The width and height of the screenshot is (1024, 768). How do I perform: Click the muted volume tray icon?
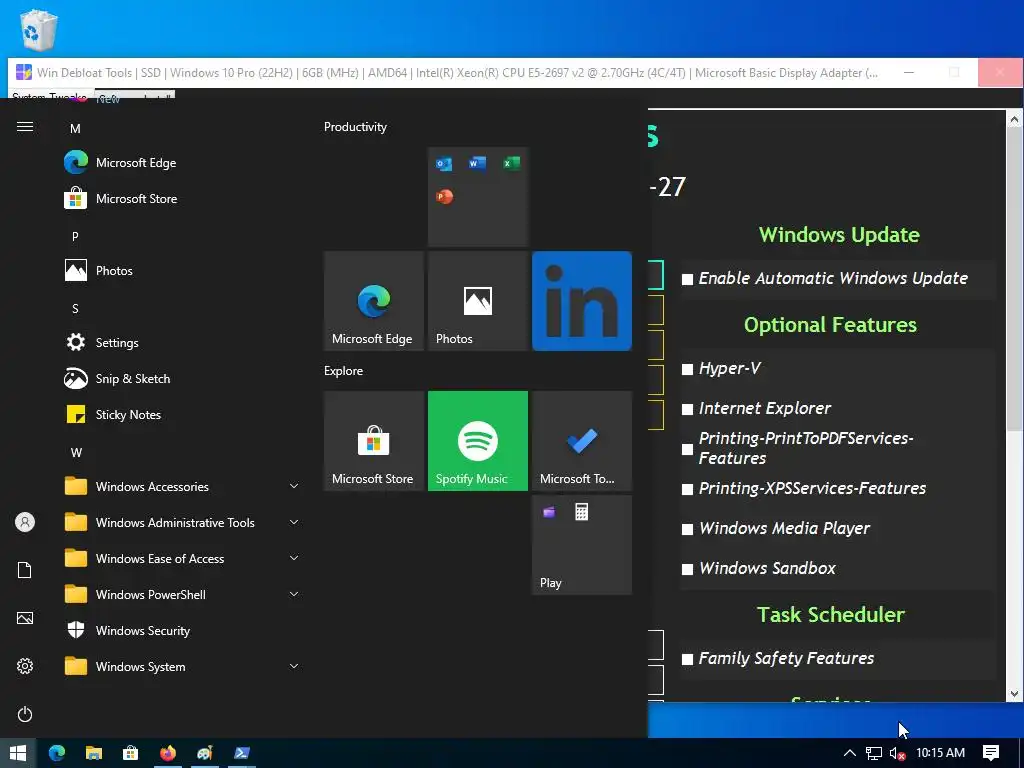(899, 753)
